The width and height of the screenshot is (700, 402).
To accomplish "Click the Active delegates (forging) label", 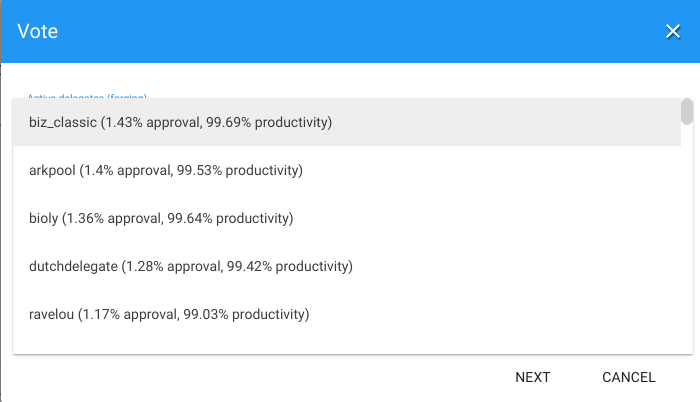I will pyautogui.click(x=87, y=96).
